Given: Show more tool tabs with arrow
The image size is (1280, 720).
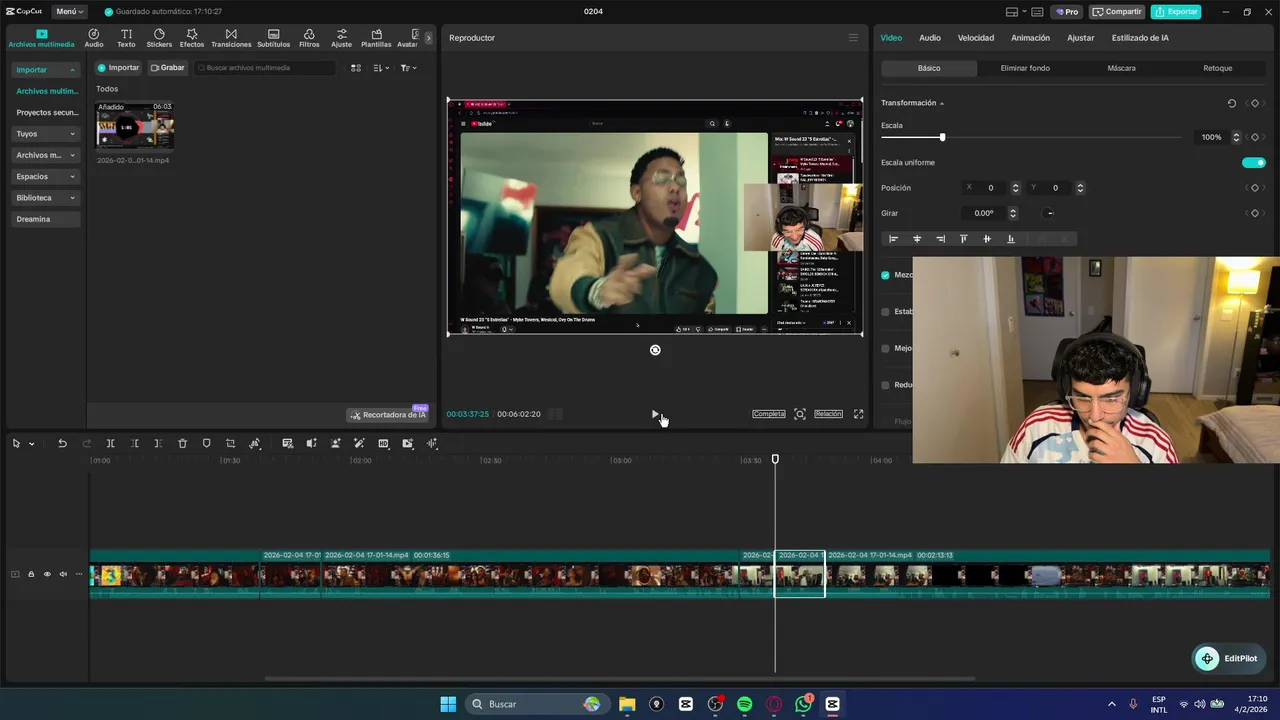Looking at the screenshot, I should (x=429, y=38).
